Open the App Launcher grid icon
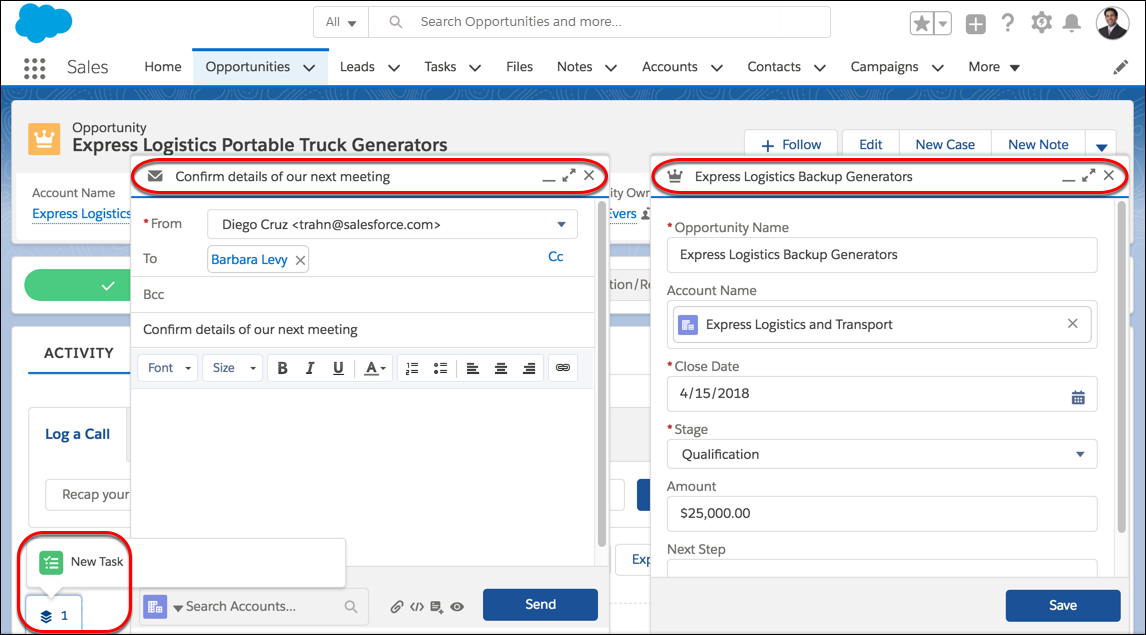This screenshot has height=635, width=1146. (34, 68)
